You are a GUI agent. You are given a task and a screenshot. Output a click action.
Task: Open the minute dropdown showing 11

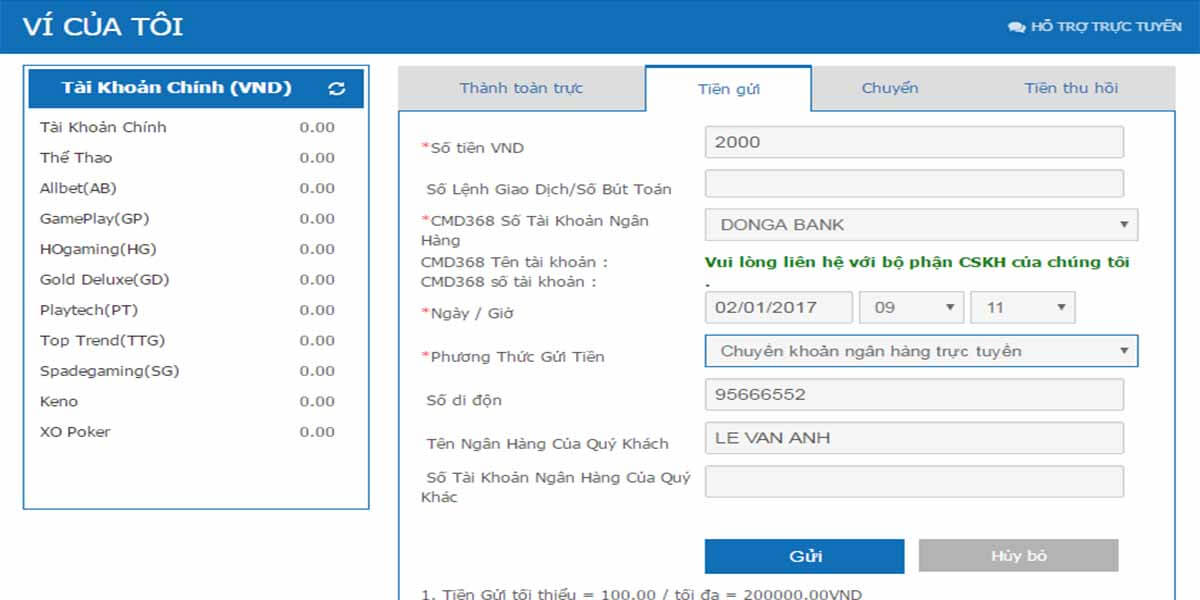[1022, 307]
